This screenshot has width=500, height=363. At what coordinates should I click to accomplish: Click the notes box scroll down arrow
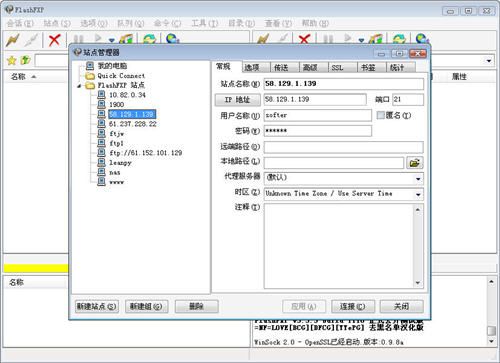click(x=418, y=283)
